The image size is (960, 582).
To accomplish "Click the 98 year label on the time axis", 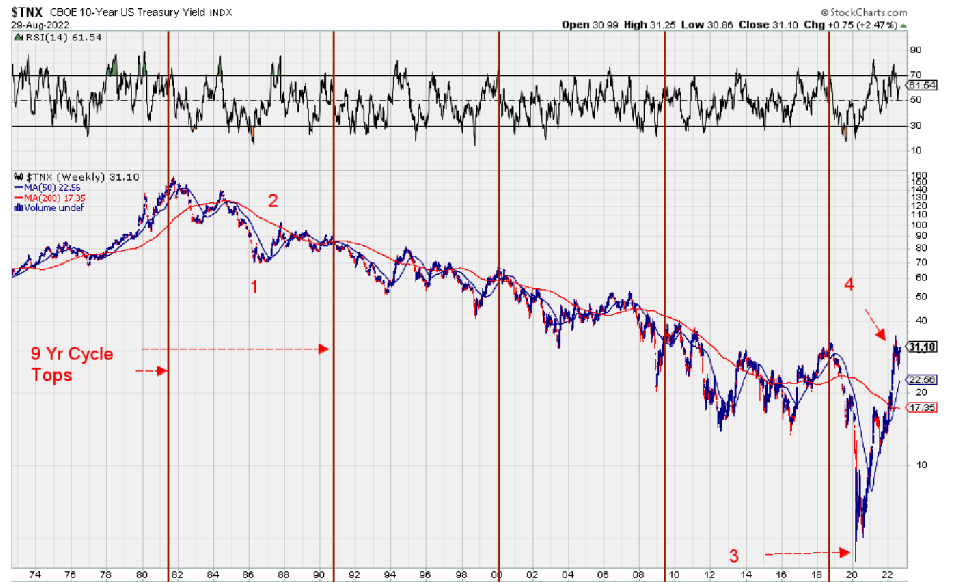I will (x=460, y=575).
